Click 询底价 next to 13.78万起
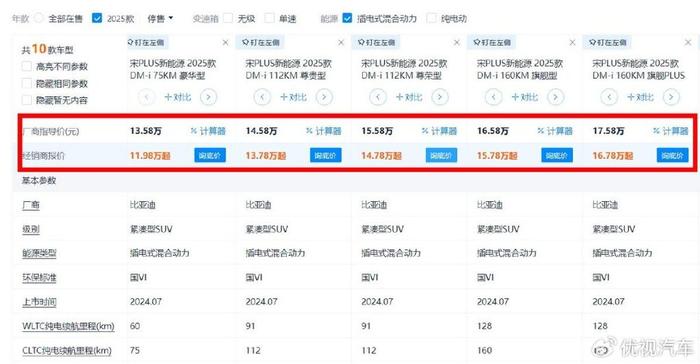Image resolution: width=700 pixels, height=364 pixels. coord(325,155)
